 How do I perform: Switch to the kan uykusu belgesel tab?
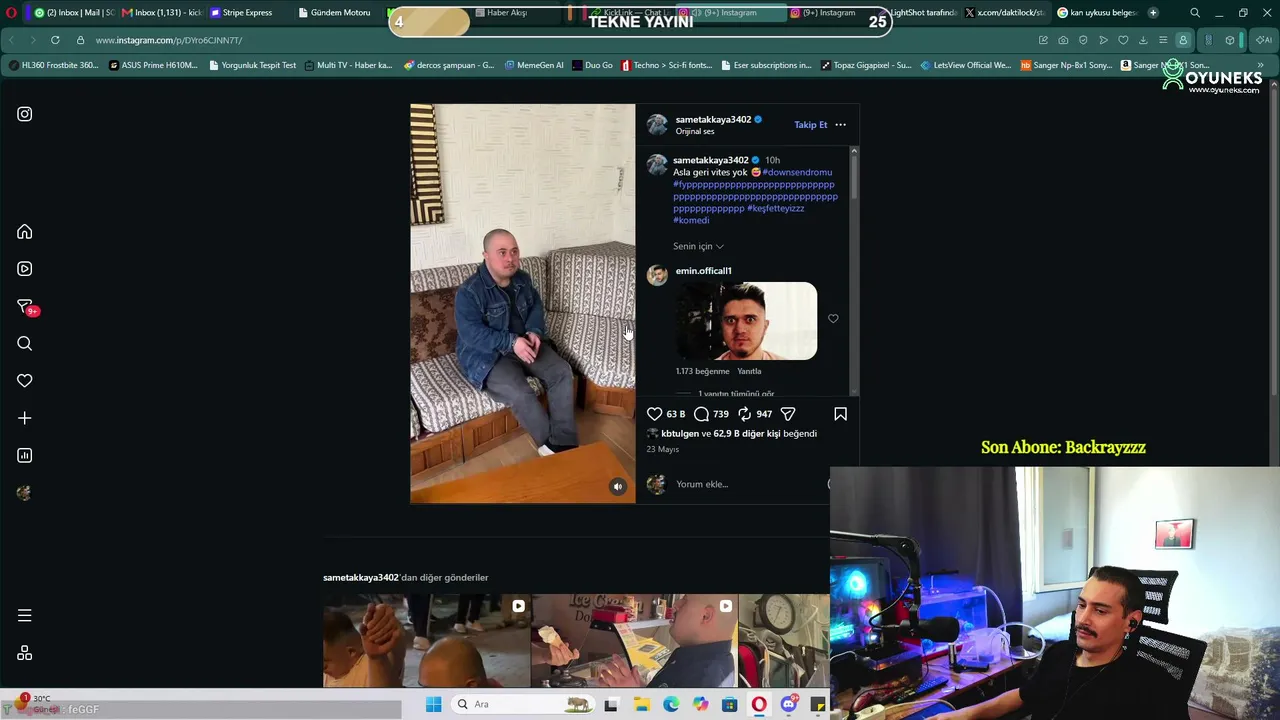point(1097,13)
